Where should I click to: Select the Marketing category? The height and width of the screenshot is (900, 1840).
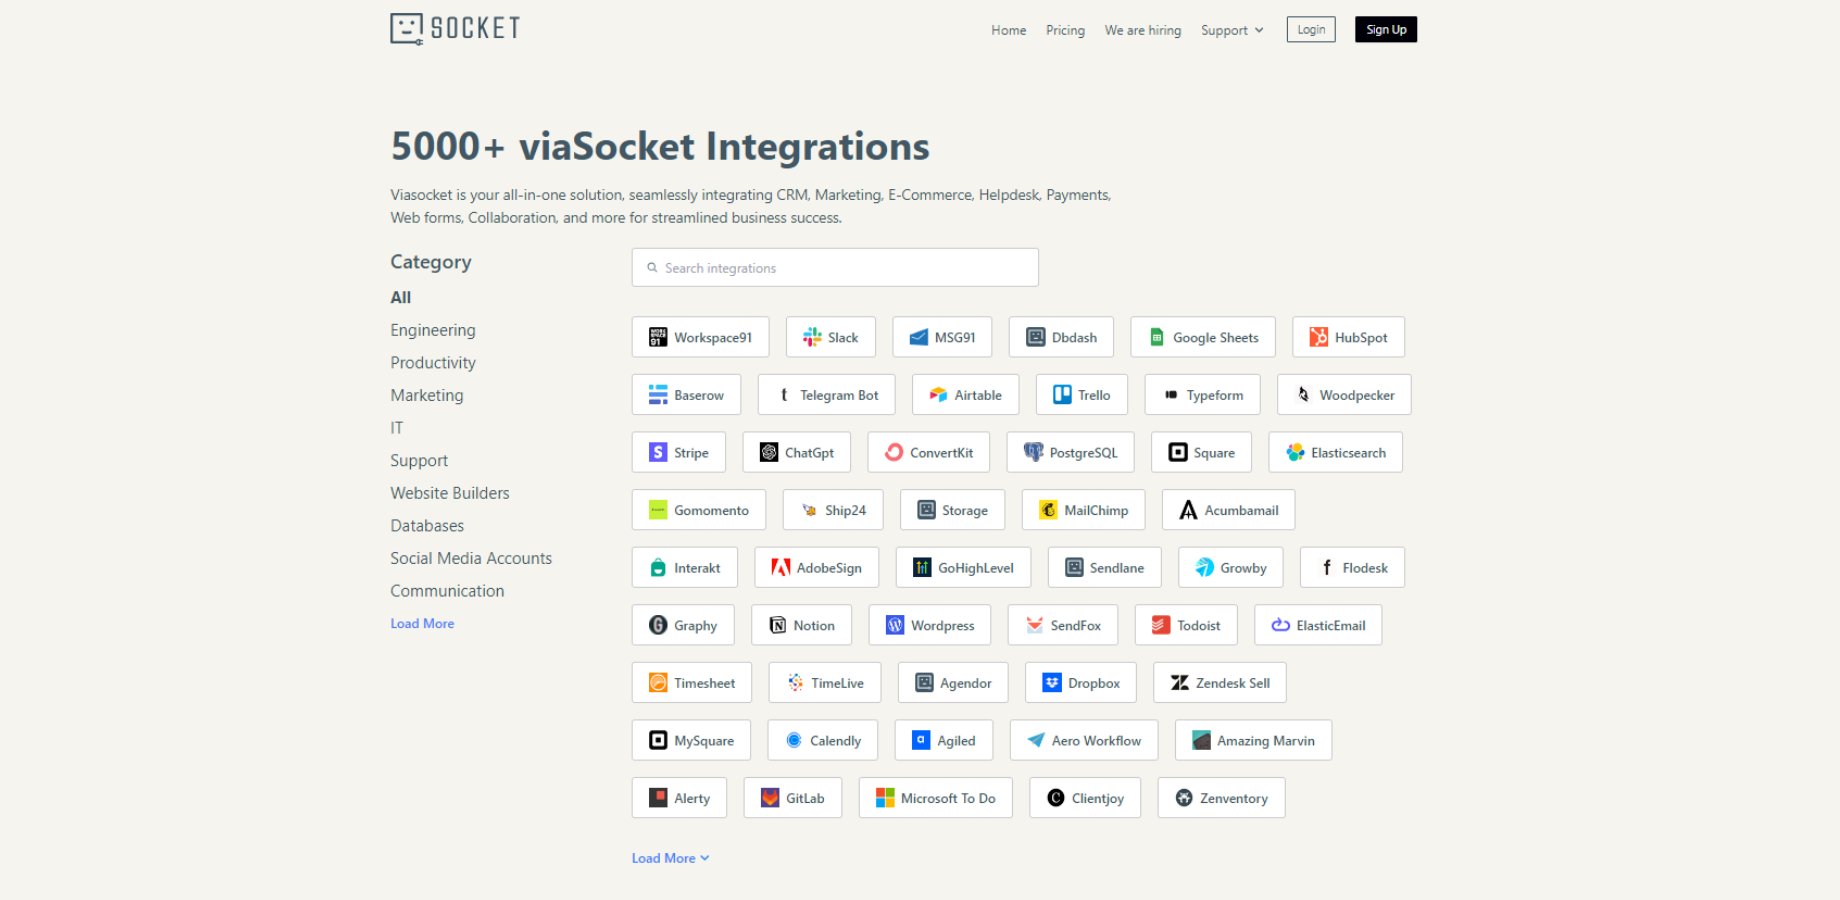[x=427, y=396]
